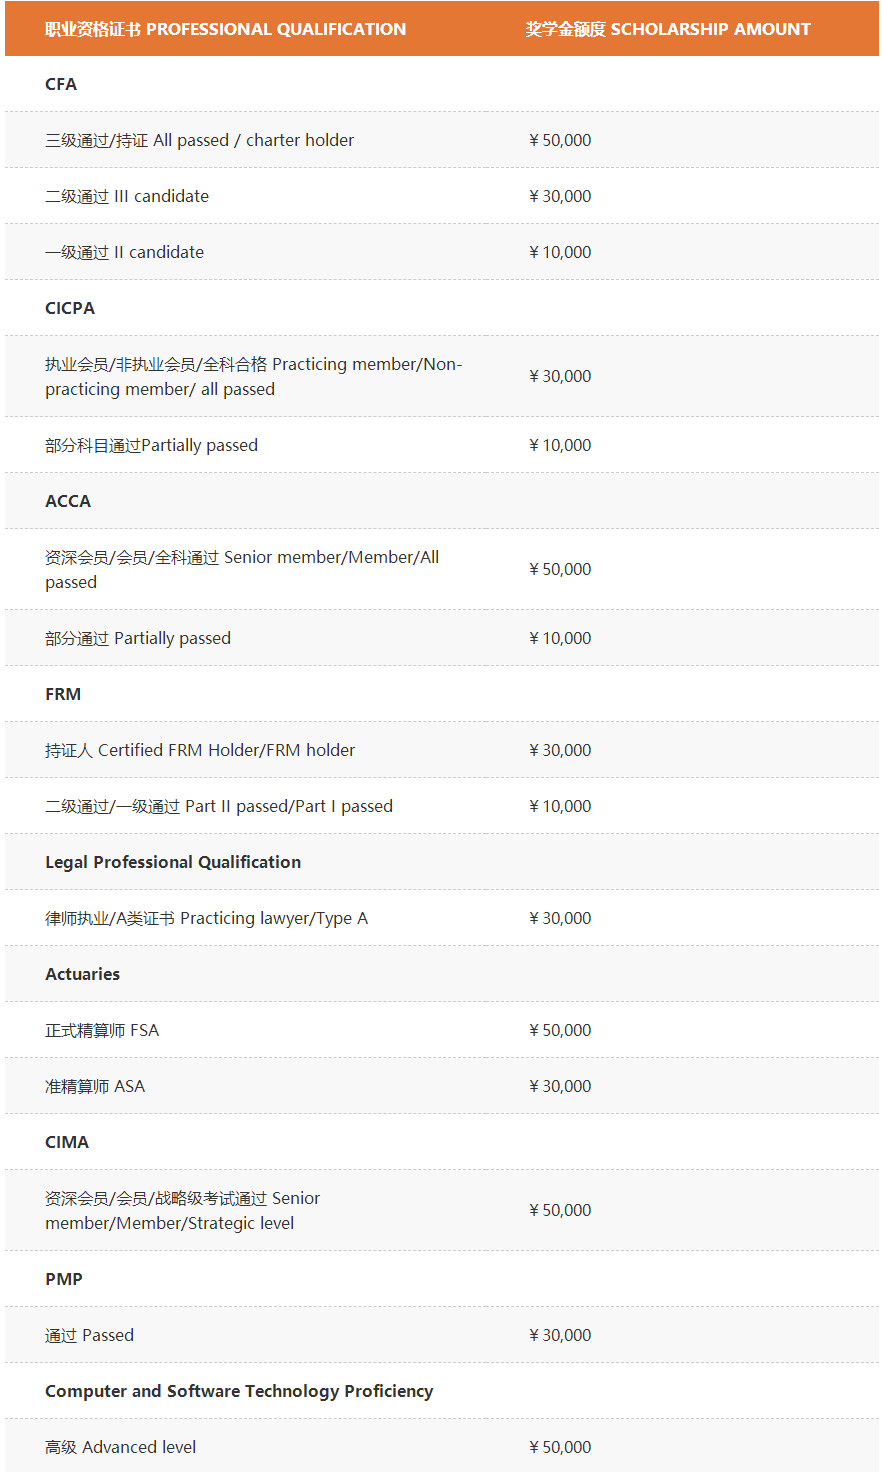Click the Legal Professional Qualification heading
Screen dimensions: 883x1472
[173, 862]
